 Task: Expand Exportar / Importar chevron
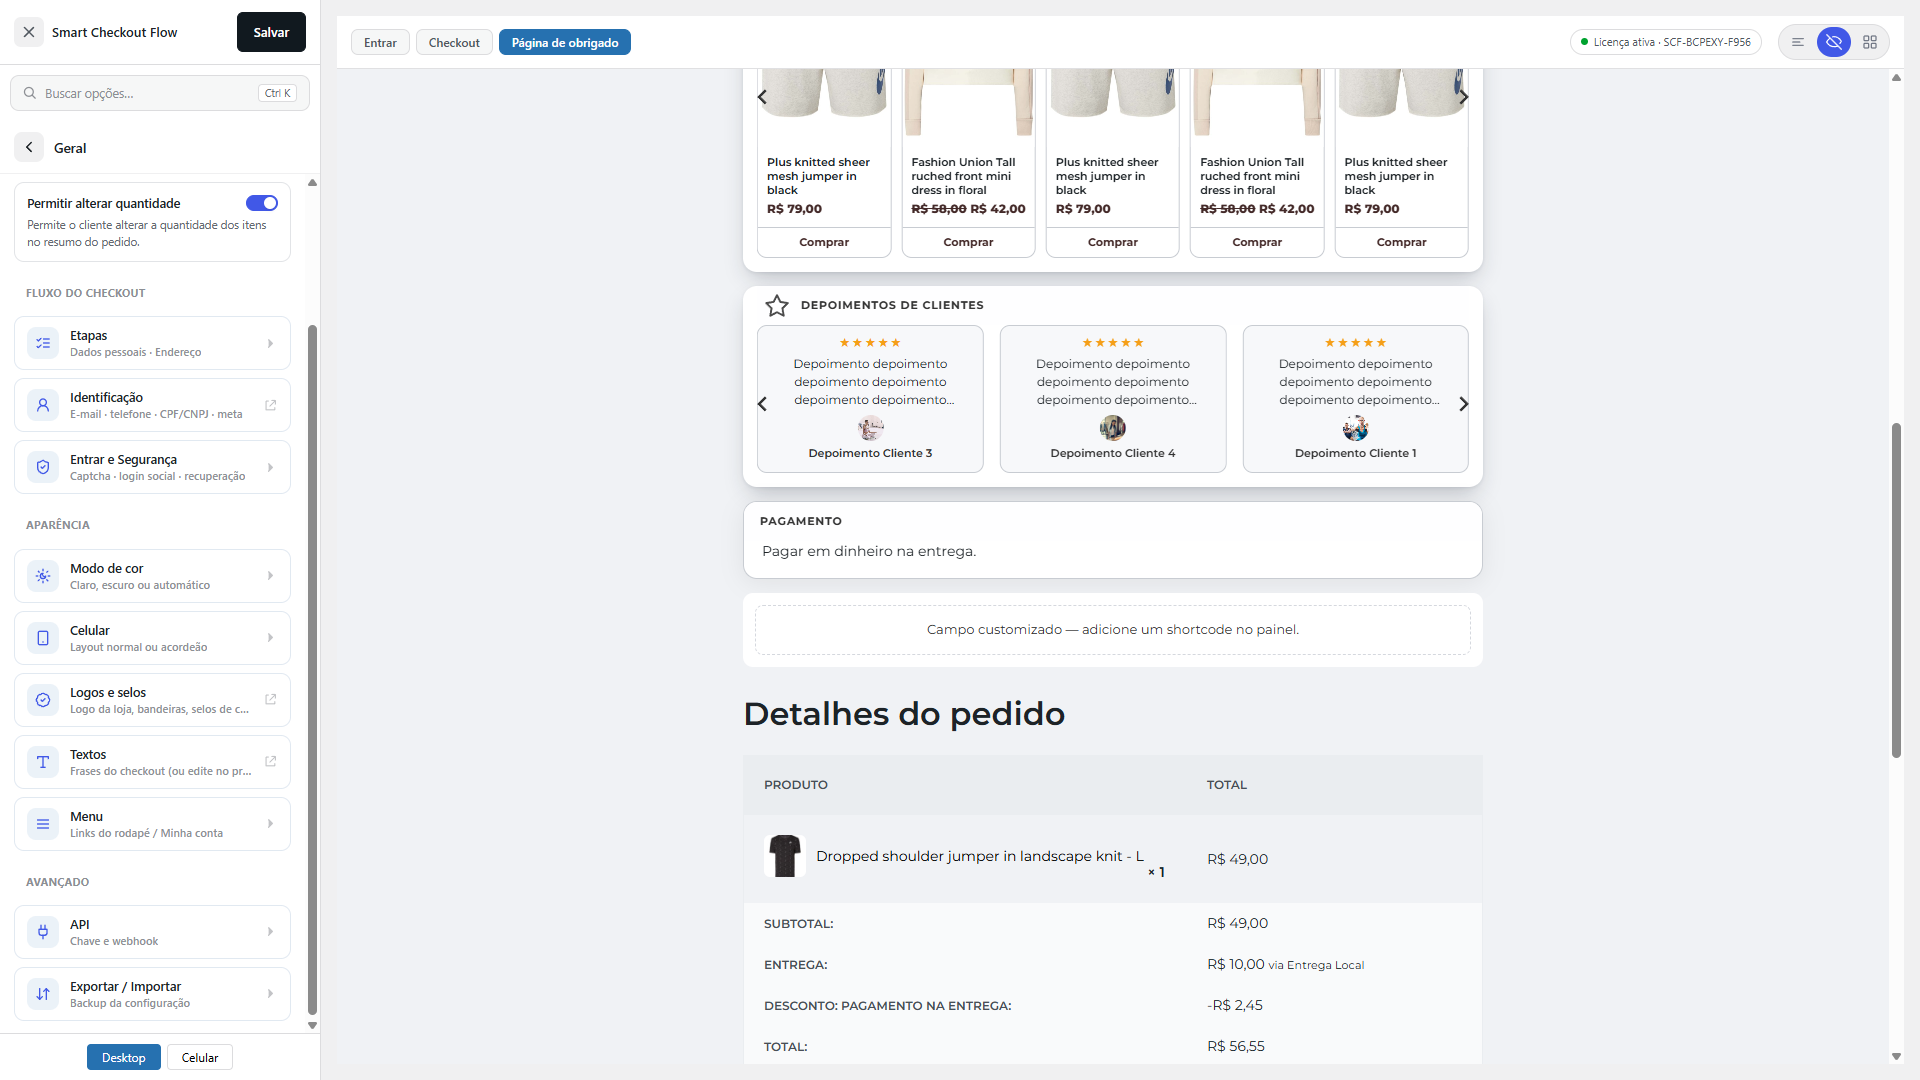(x=270, y=994)
